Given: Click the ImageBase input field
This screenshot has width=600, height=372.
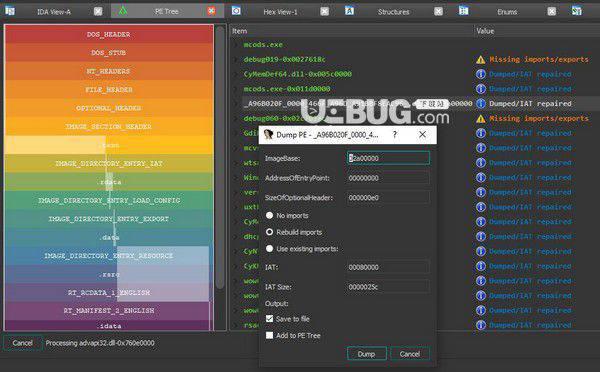Looking at the screenshot, I should pos(388,158).
